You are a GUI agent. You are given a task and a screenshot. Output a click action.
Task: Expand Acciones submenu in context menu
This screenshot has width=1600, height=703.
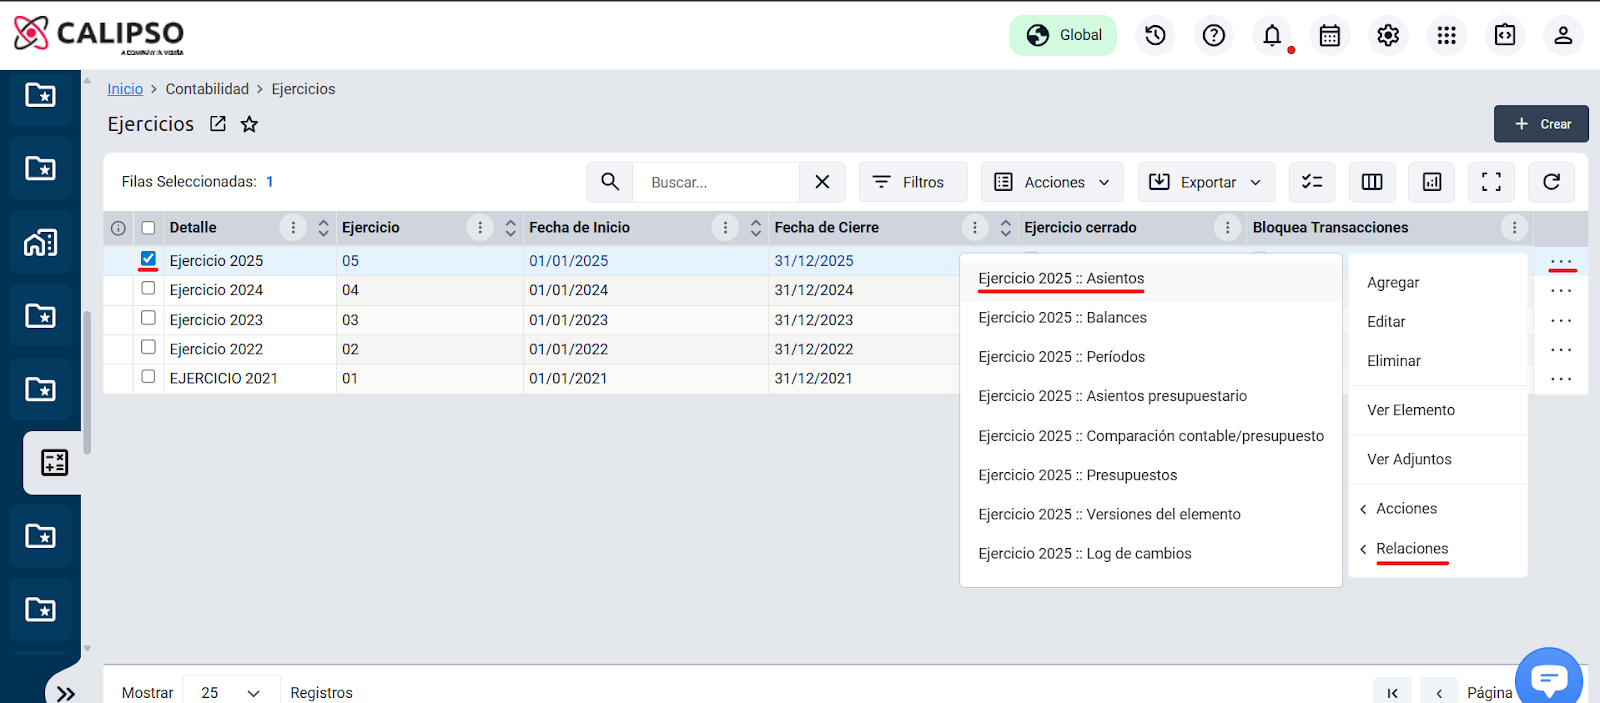1438,509
